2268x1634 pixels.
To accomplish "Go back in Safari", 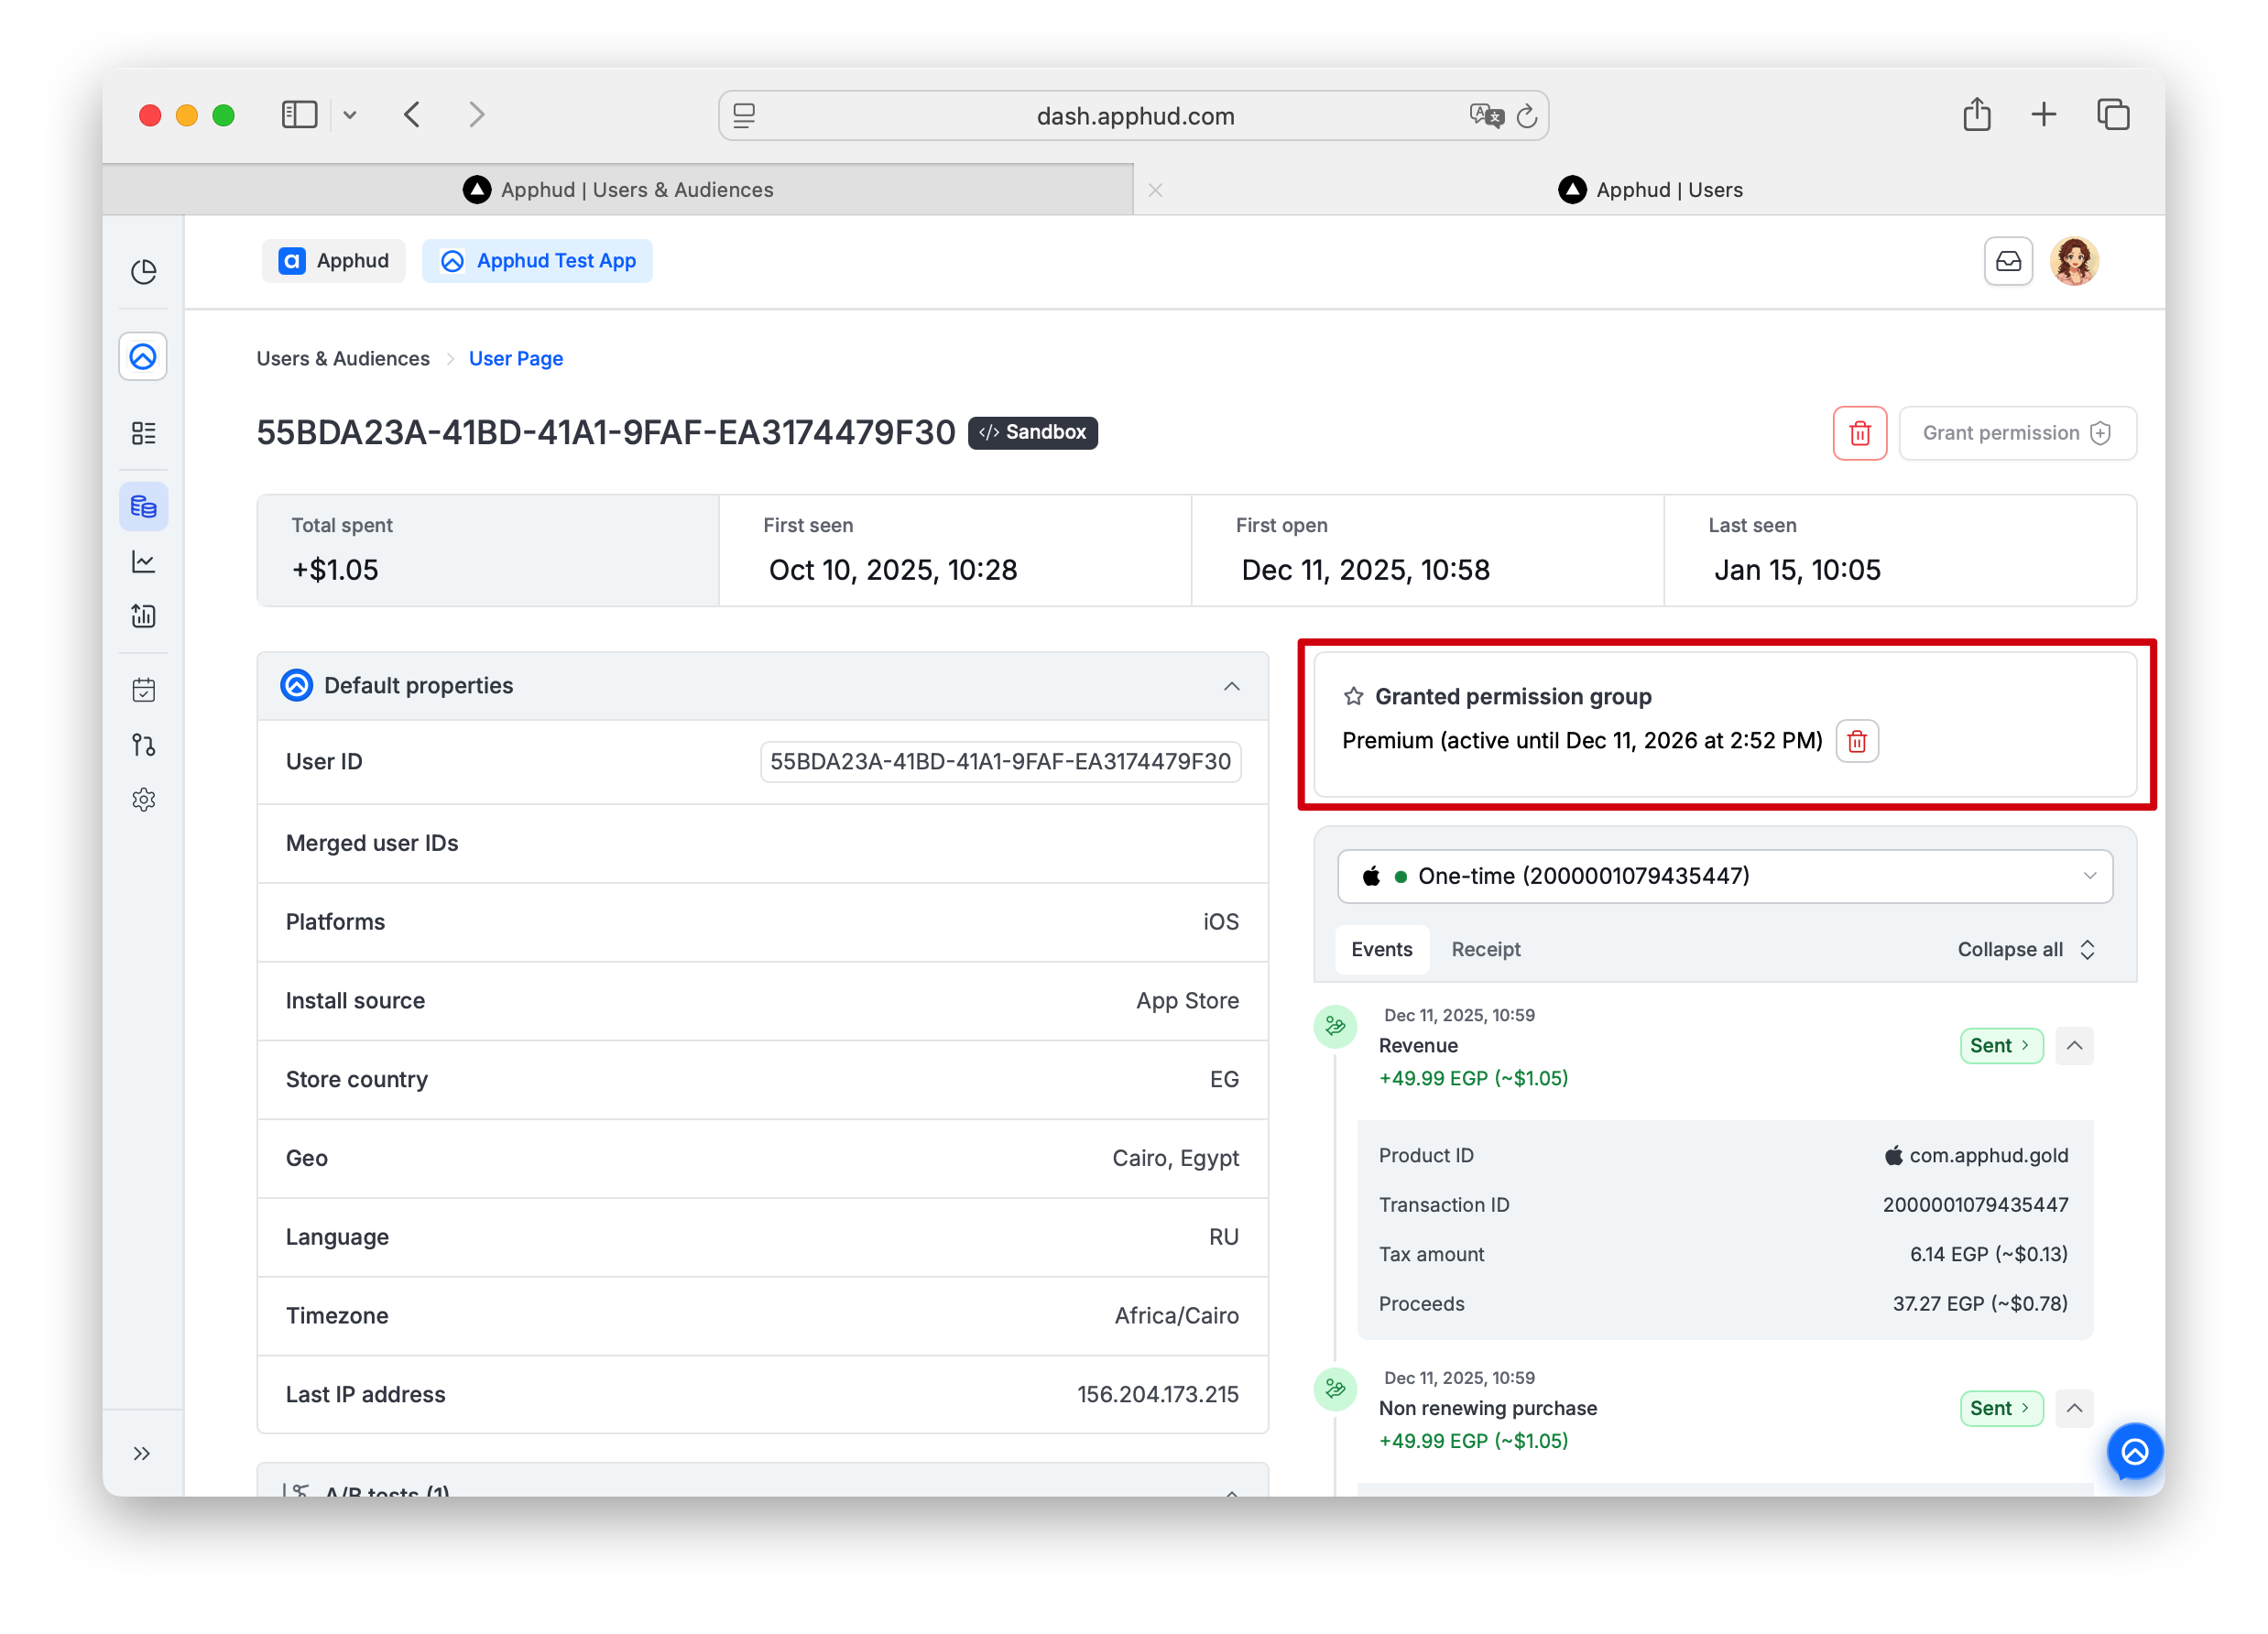I will pyautogui.click(x=412, y=115).
